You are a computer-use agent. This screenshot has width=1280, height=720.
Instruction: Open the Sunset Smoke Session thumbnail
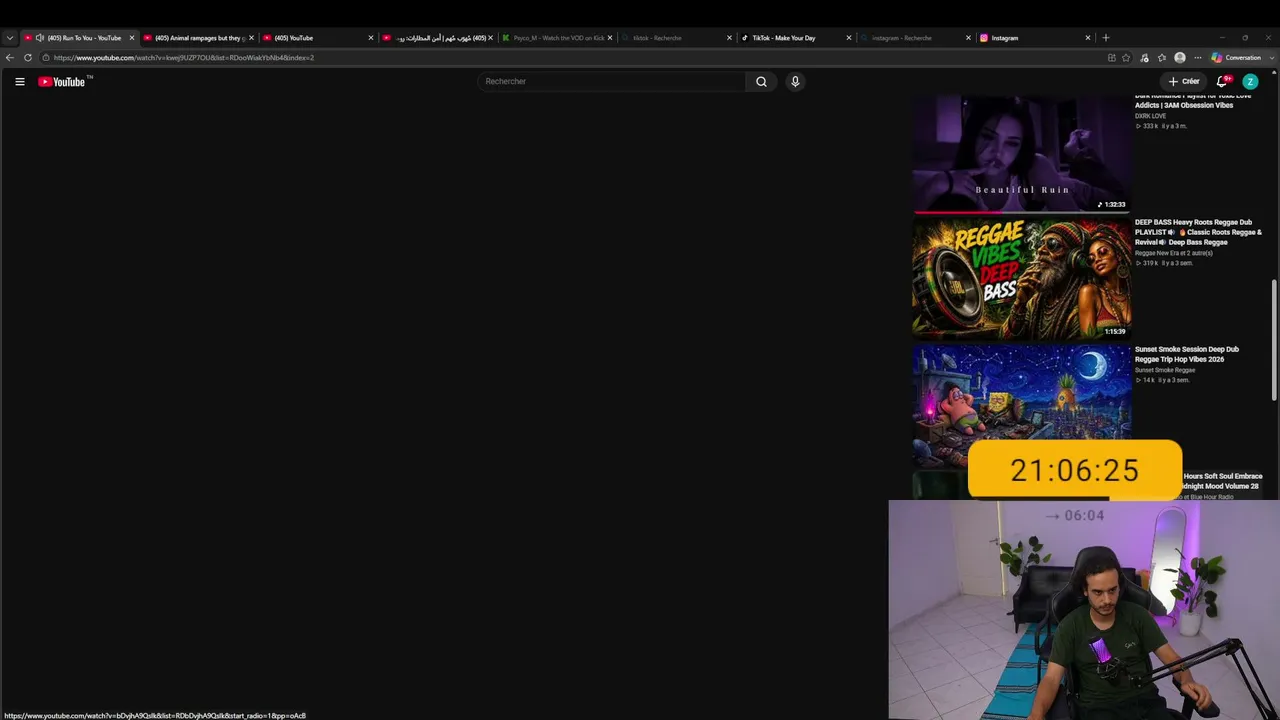click(1021, 406)
